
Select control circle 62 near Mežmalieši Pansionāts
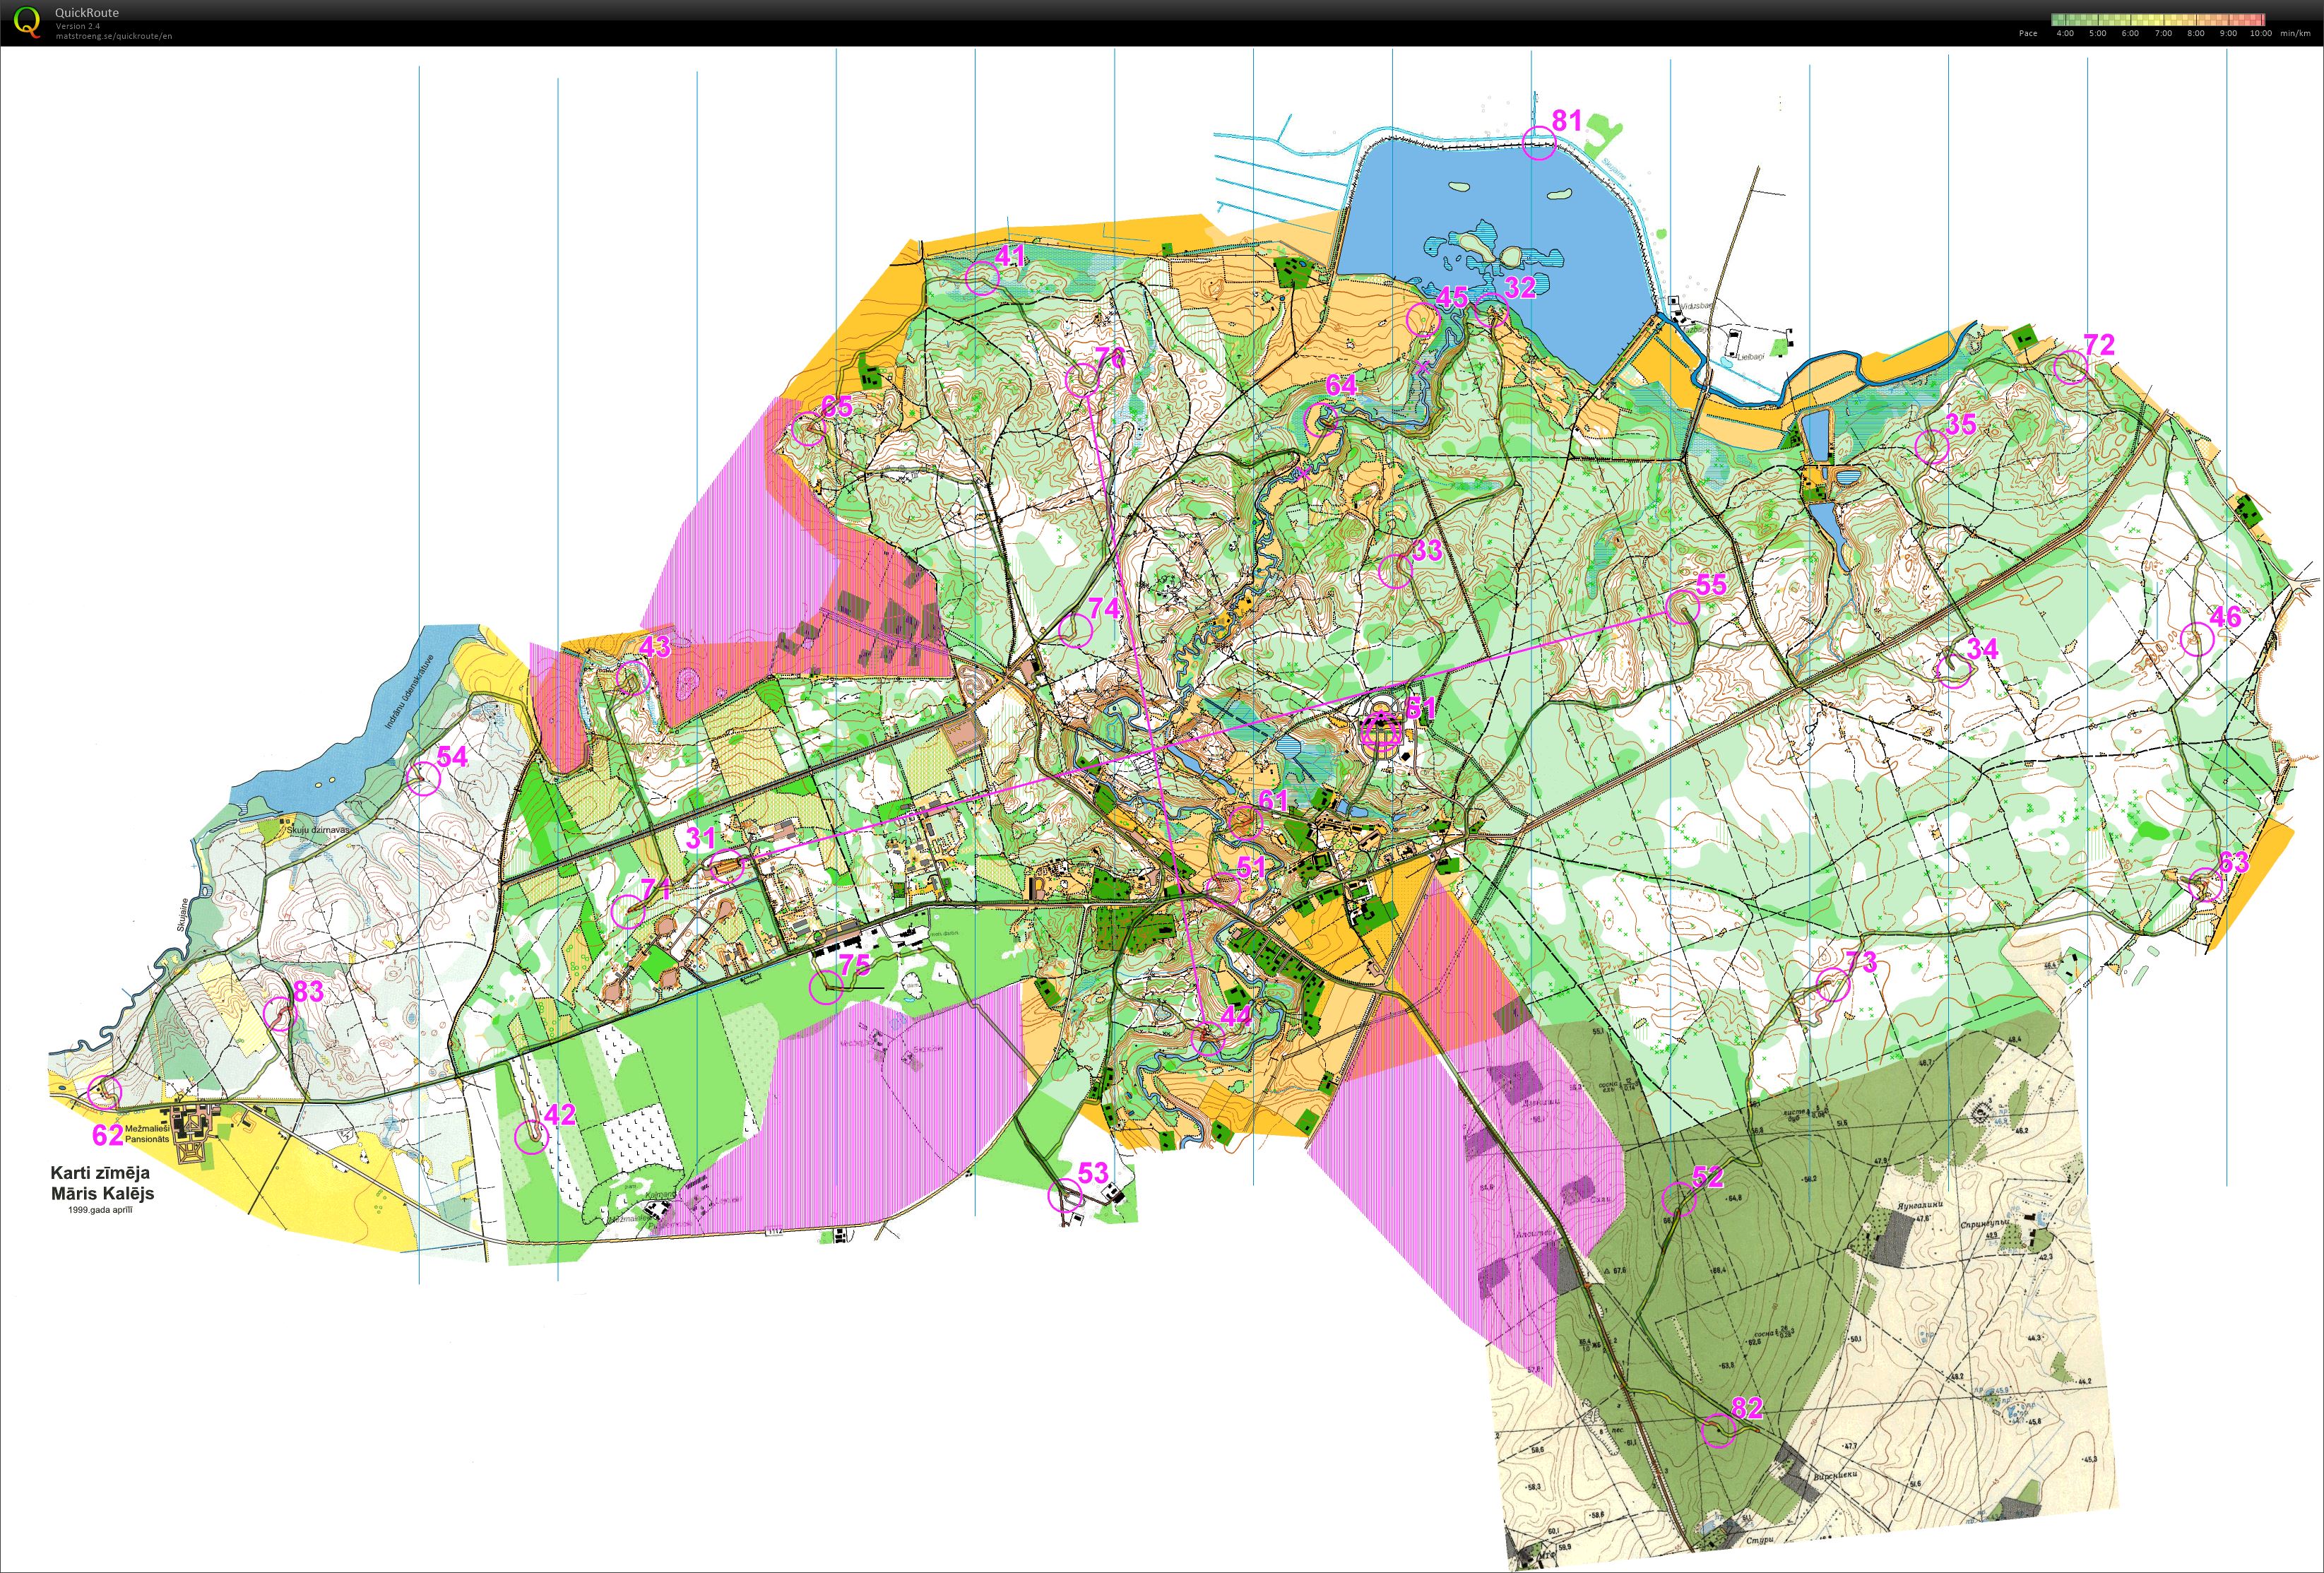pyautogui.click(x=104, y=1092)
